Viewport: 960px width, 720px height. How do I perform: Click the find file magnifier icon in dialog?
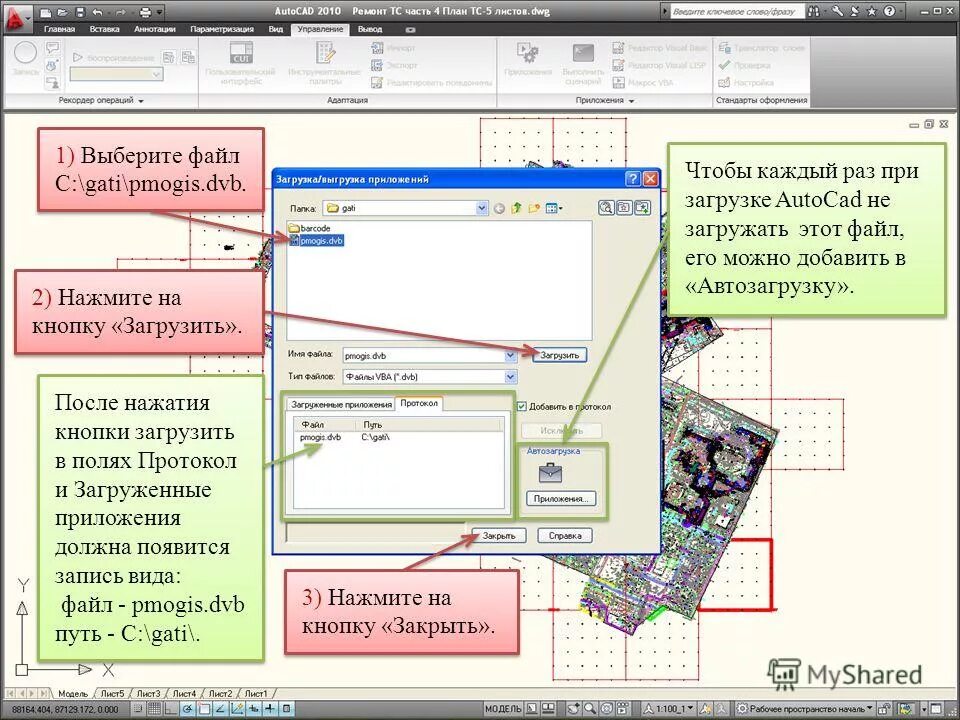click(606, 208)
